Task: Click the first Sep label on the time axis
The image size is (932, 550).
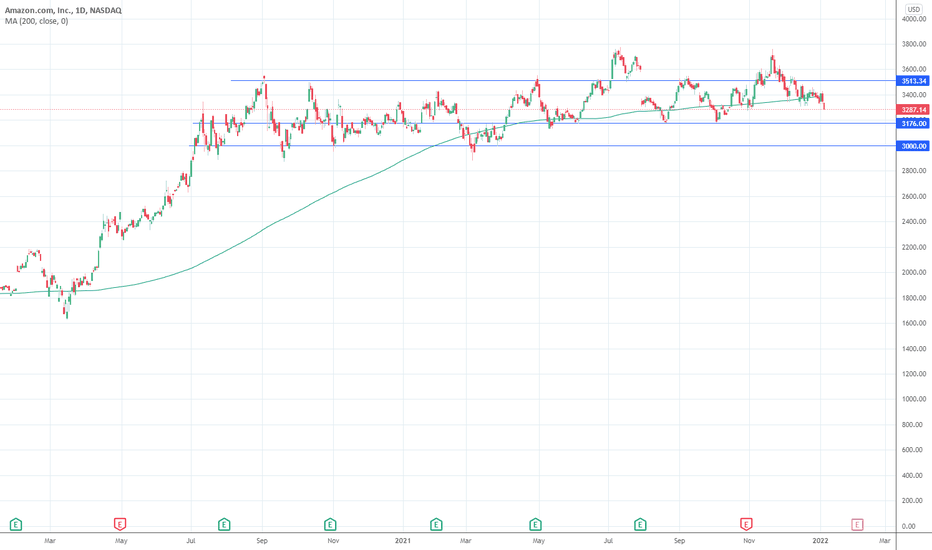Action: tap(262, 540)
